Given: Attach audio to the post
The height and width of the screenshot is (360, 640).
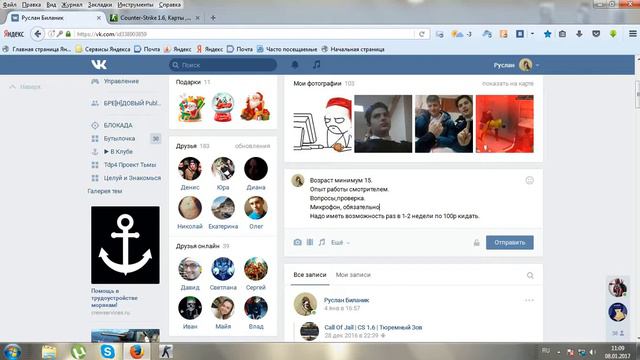Looking at the screenshot, I should (x=322, y=242).
